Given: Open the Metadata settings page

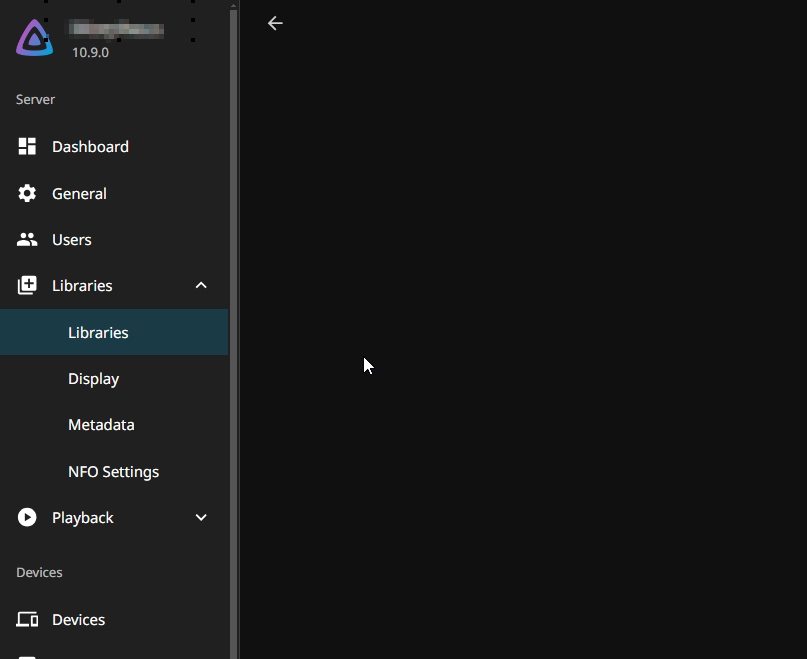Looking at the screenshot, I should [x=101, y=425].
